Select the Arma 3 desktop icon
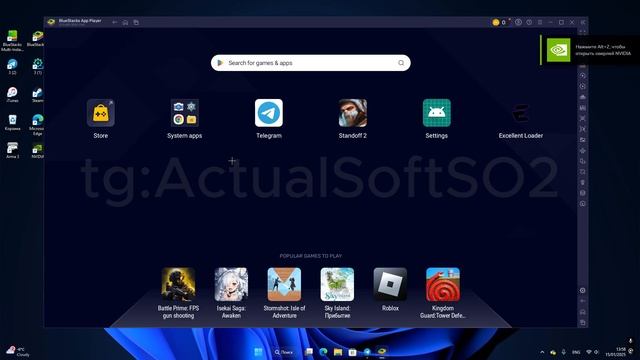The height and width of the screenshot is (360, 640). 12,150
